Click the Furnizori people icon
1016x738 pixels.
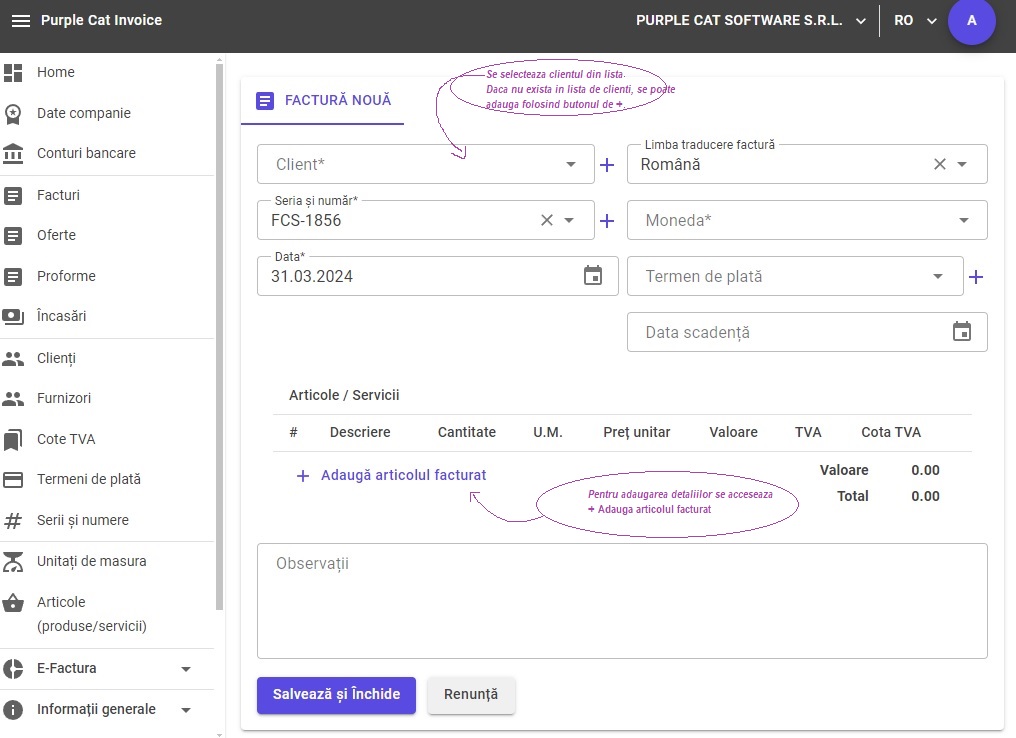tap(13, 398)
